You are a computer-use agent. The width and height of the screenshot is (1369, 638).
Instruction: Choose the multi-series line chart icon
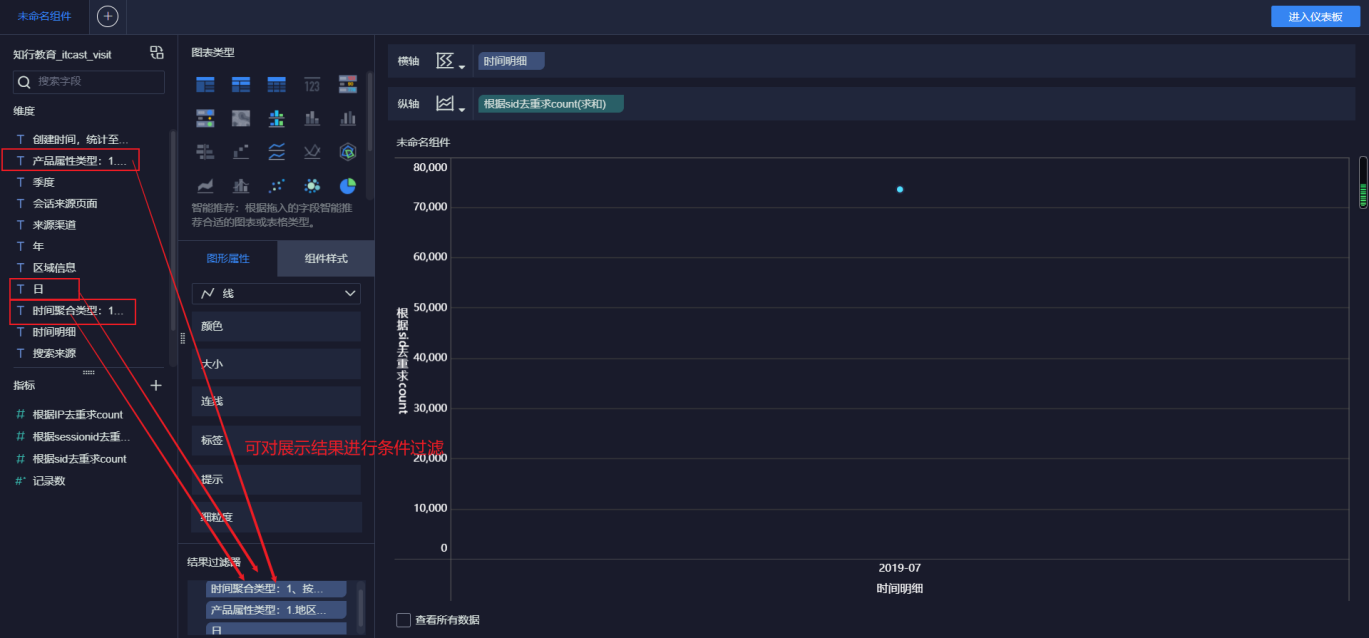point(277,152)
